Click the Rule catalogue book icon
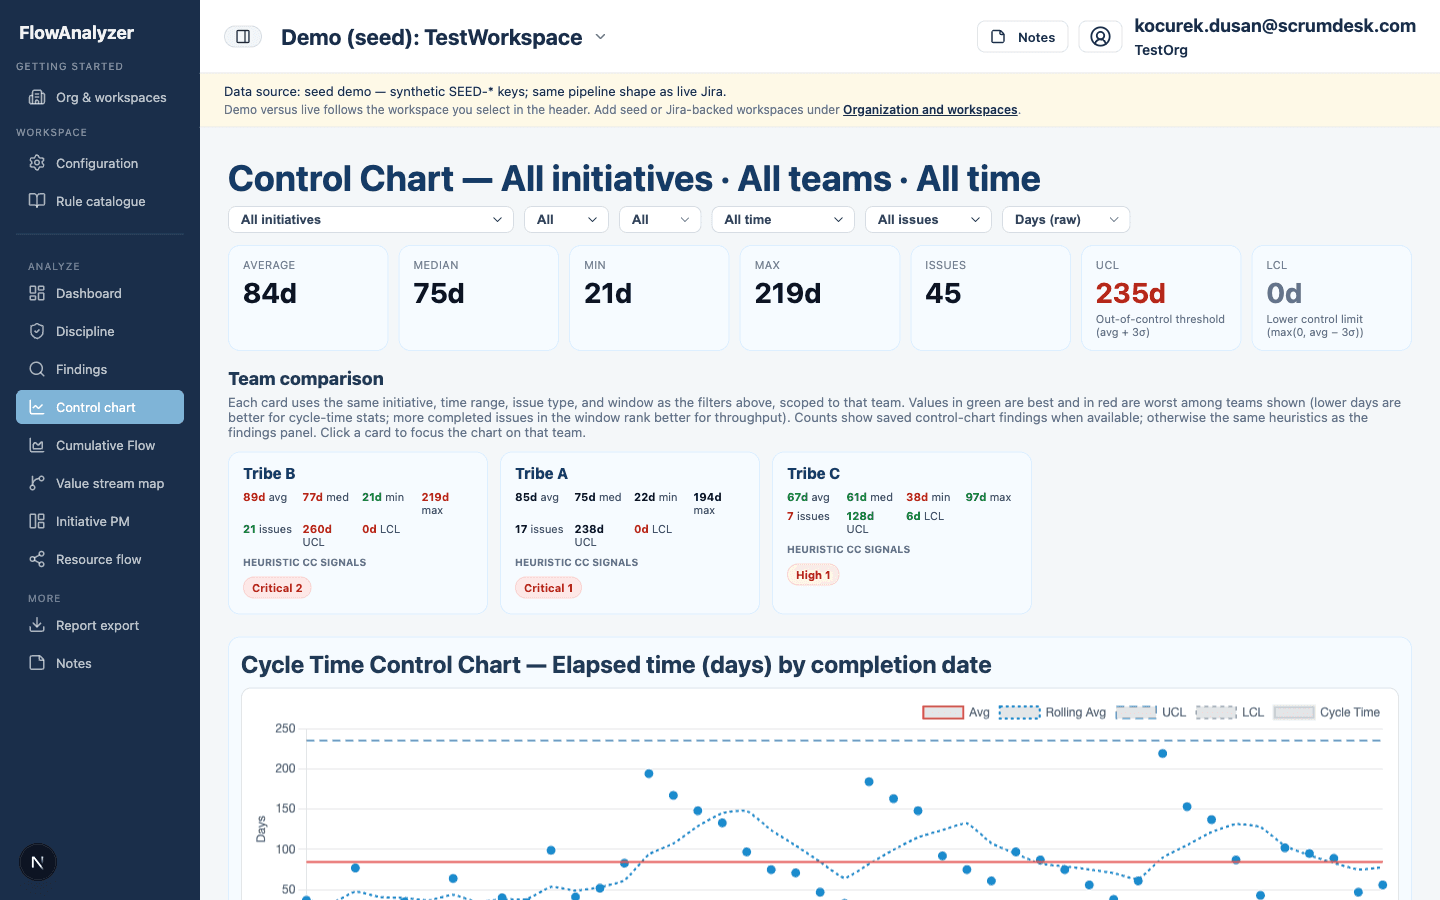The image size is (1440, 900). [37, 201]
